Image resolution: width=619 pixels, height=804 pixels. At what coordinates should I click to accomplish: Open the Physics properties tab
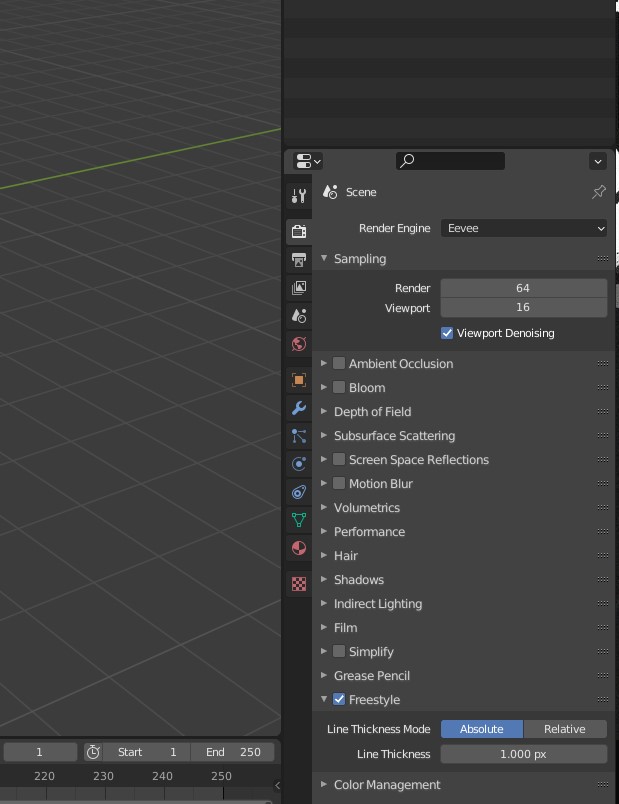299,464
